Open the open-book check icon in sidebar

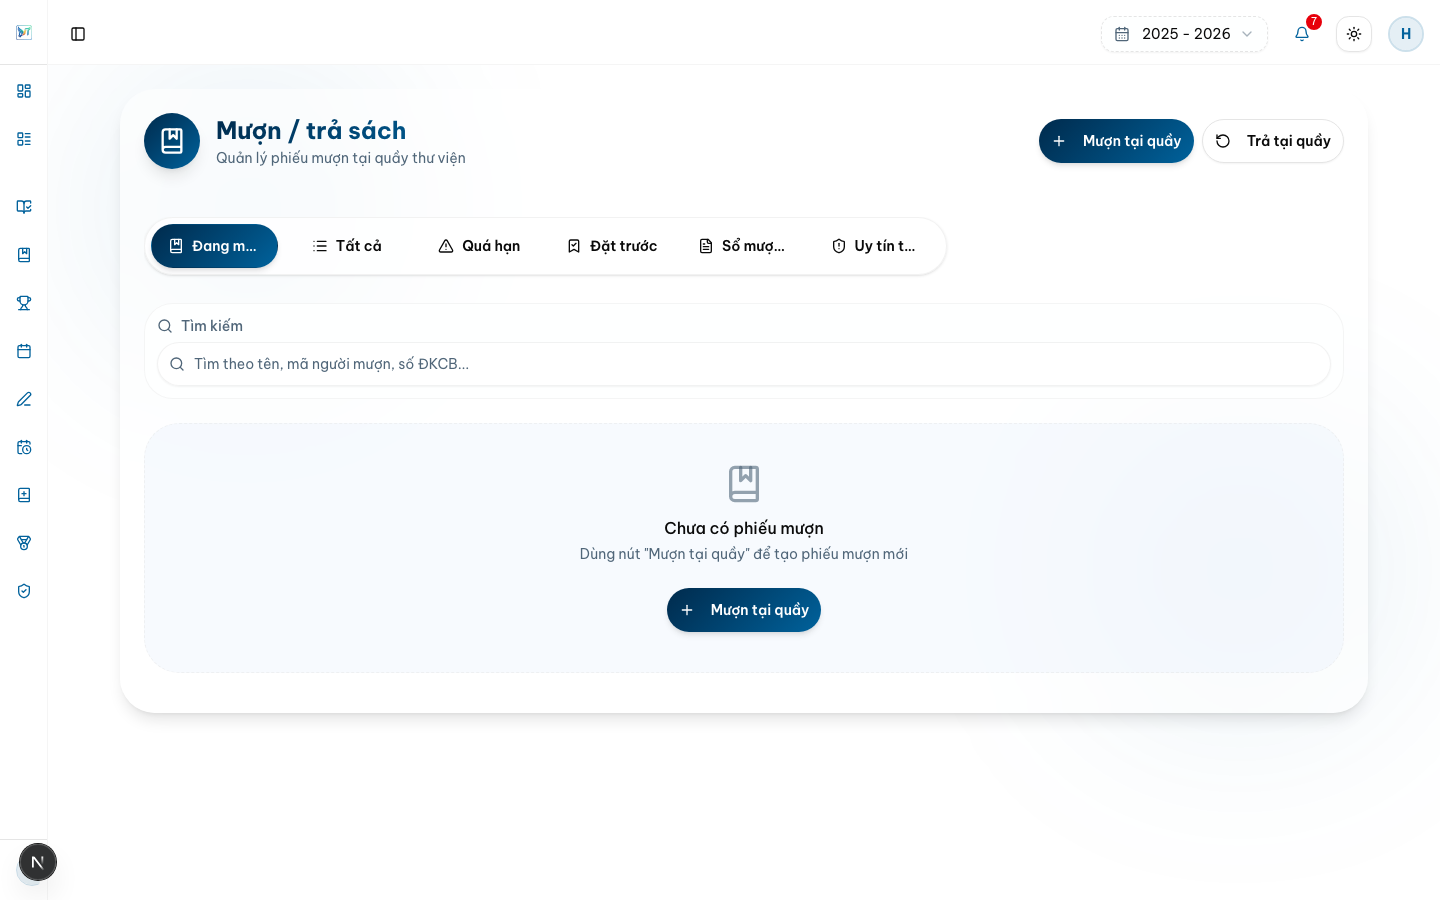tap(24, 207)
